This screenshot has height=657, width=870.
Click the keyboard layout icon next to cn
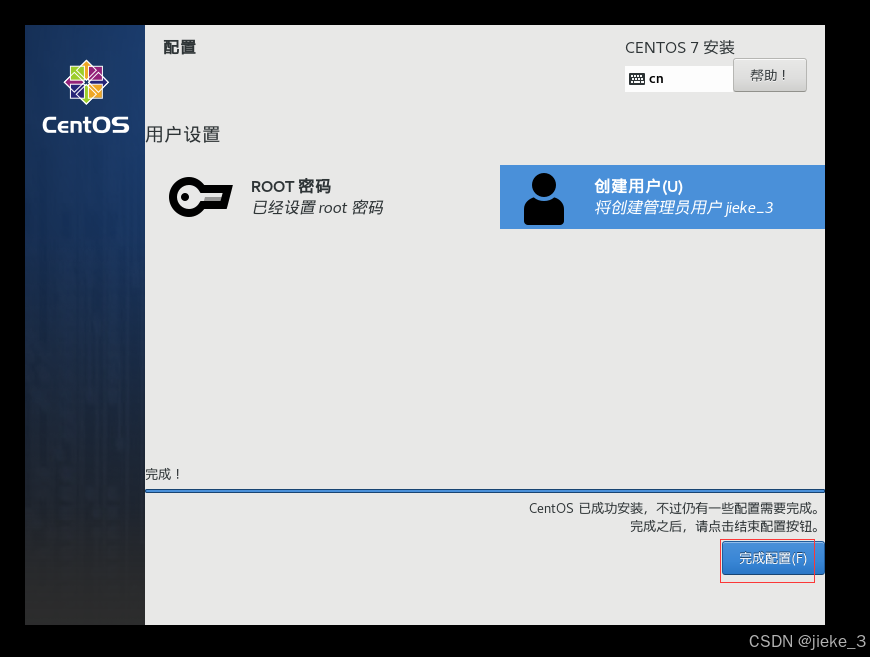(x=636, y=79)
